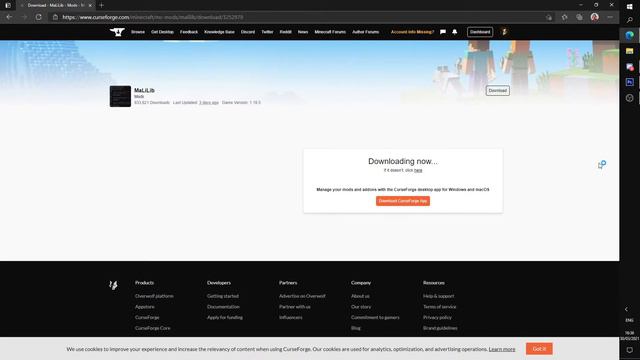Click the 'here' manual download link
This screenshot has width=640, height=360.
tap(418, 170)
